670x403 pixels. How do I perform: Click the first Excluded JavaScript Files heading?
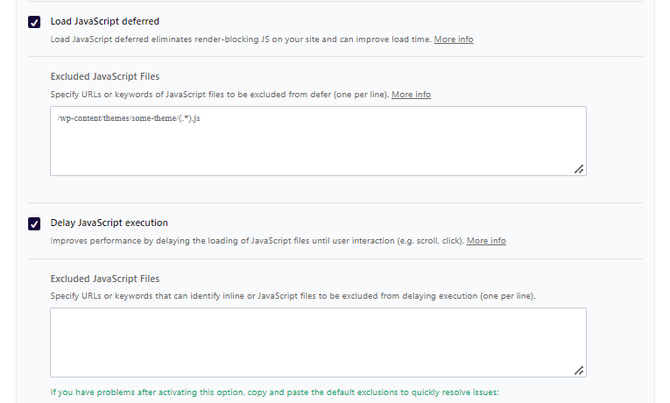(x=105, y=76)
